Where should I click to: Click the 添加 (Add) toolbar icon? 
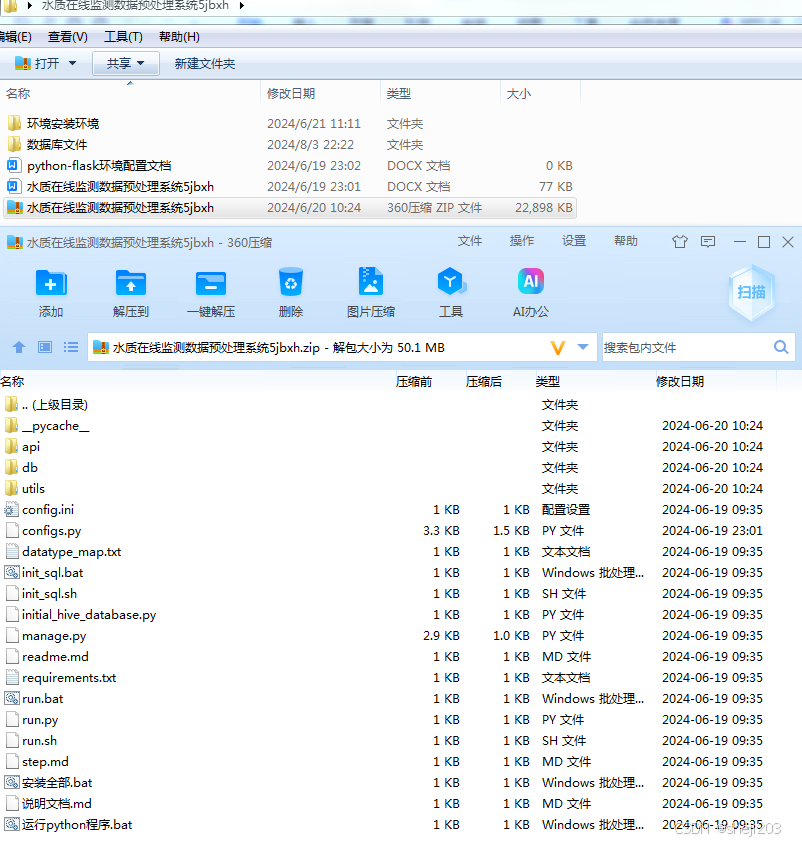point(51,290)
